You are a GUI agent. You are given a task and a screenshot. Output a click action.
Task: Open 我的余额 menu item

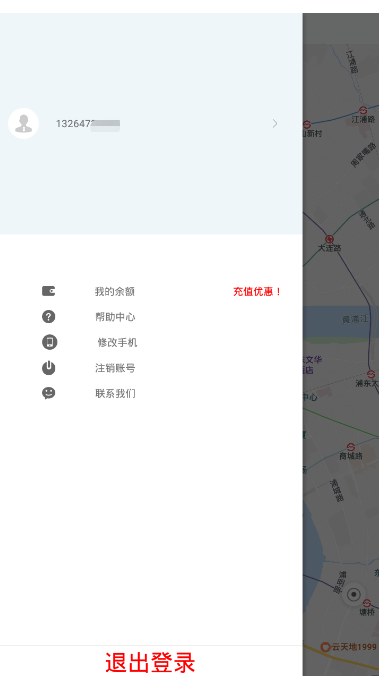point(115,291)
